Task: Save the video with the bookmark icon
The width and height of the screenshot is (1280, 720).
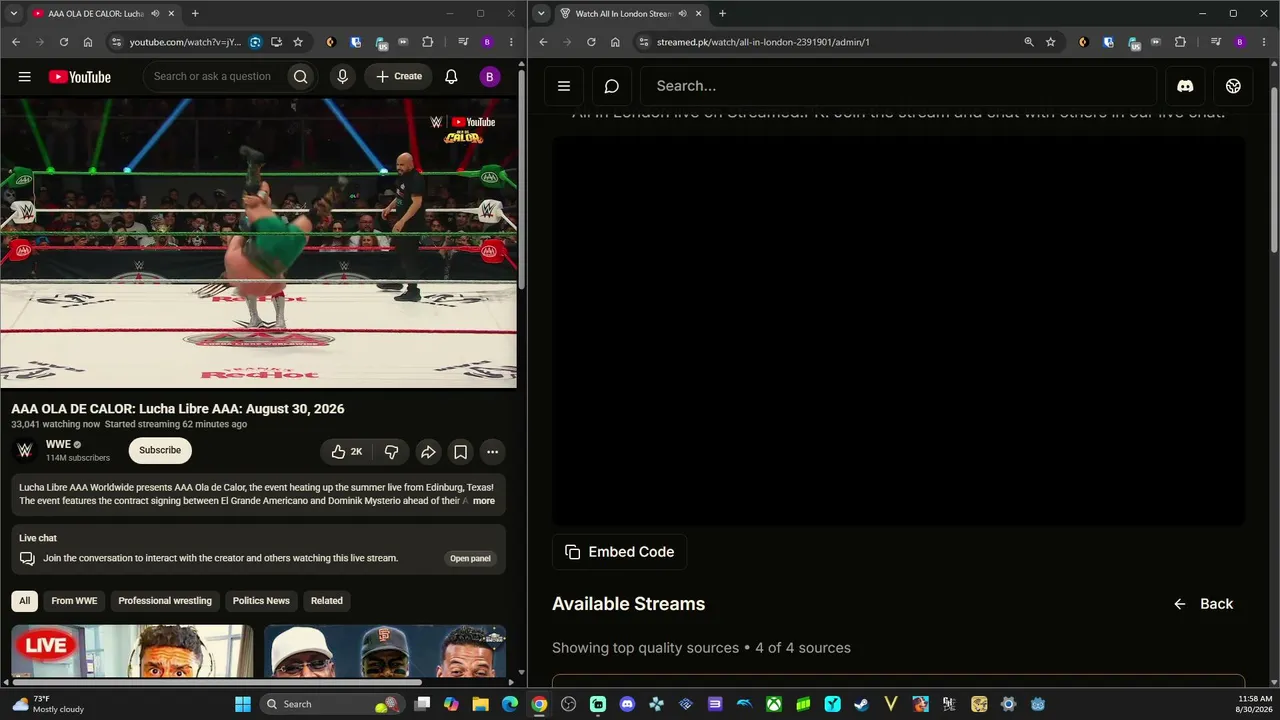Action: tap(460, 452)
